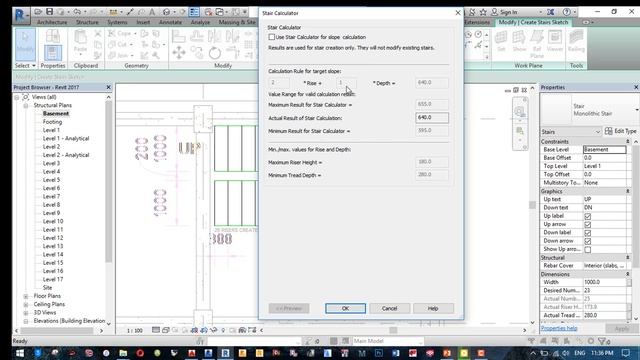Click the Help question mark icon
Screen dimensions: 640x360
tap(566, 12)
